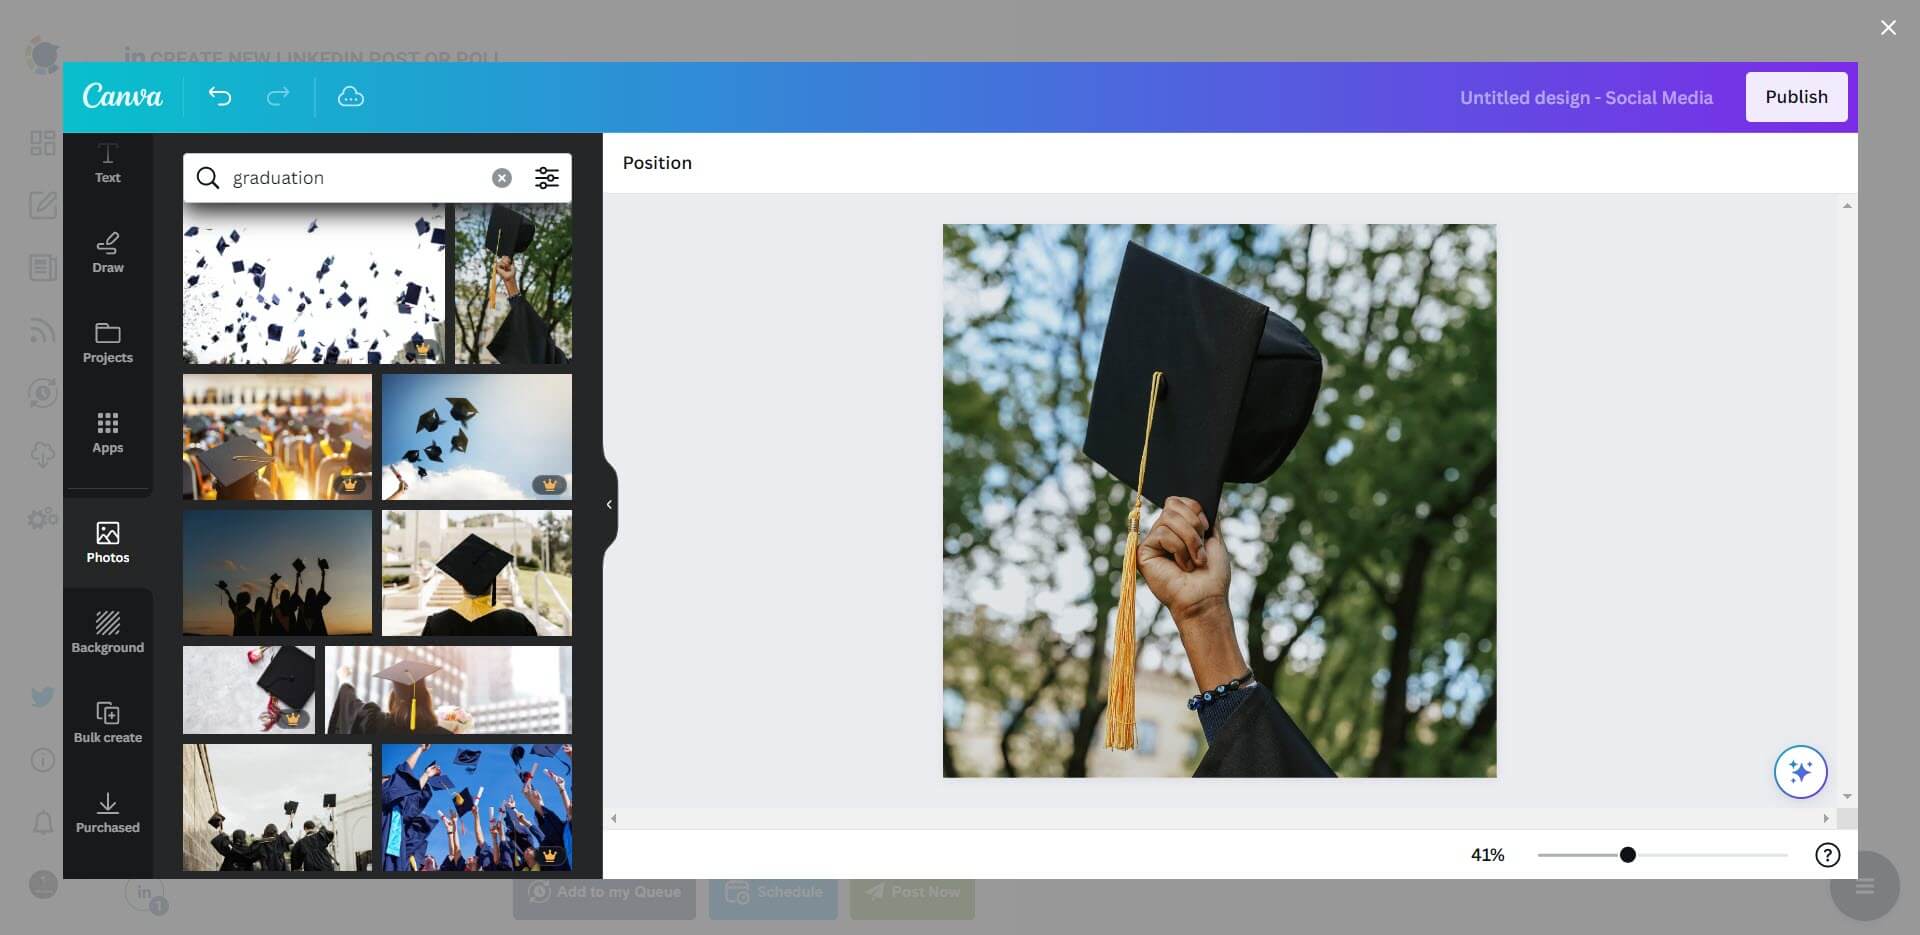Image resolution: width=1920 pixels, height=935 pixels.
Task: Click the Position tab
Action: [x=657, y=162]
